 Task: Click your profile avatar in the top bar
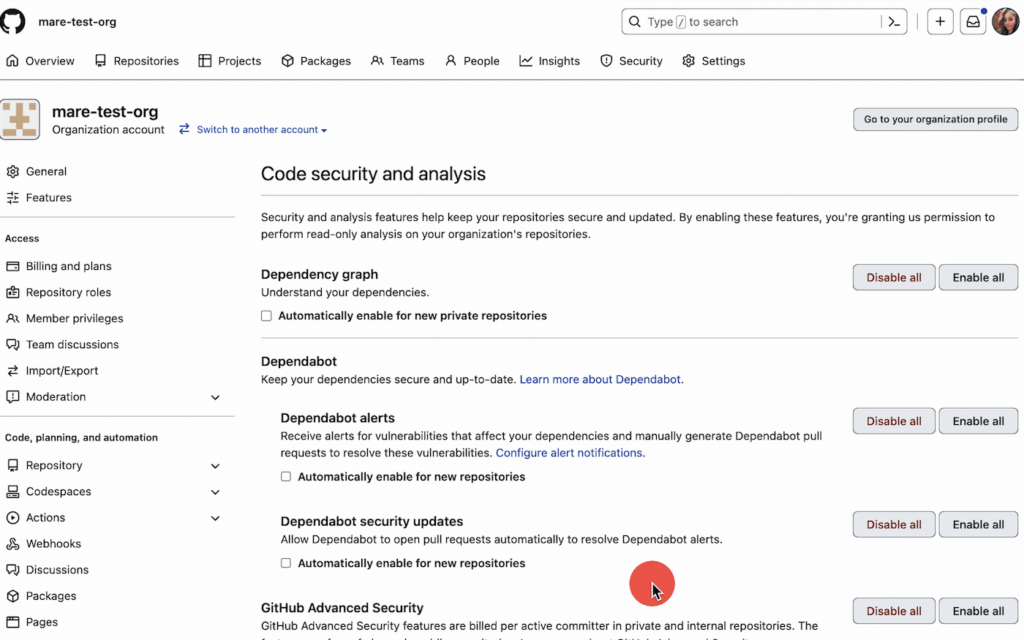click(1006, 21)
